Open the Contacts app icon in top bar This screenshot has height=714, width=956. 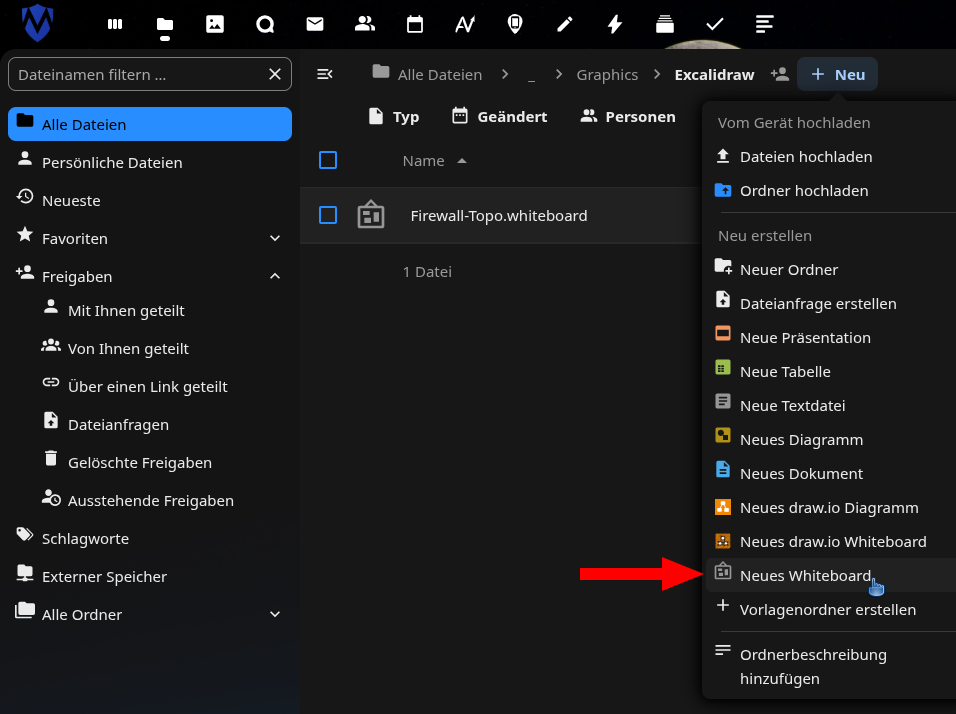coord(365,24)
